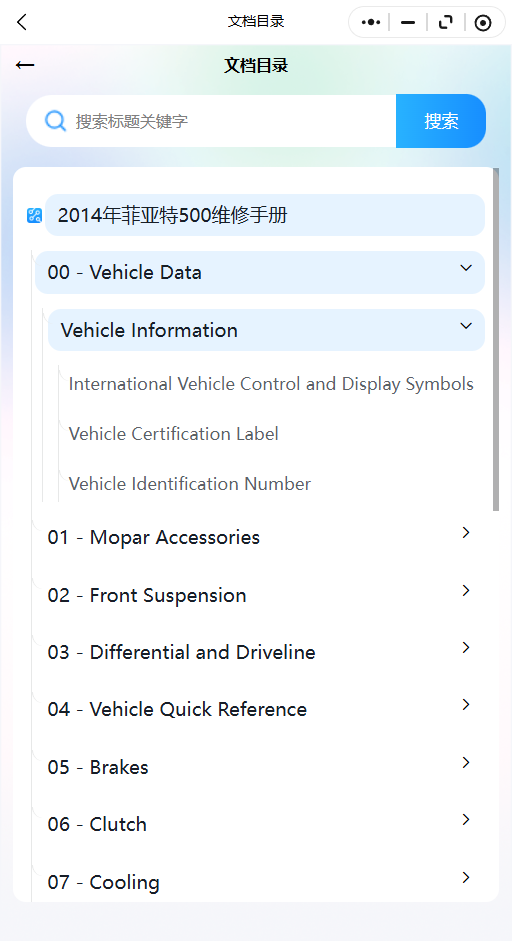Click the magnifier icon in search box

[x=55, y=121]
